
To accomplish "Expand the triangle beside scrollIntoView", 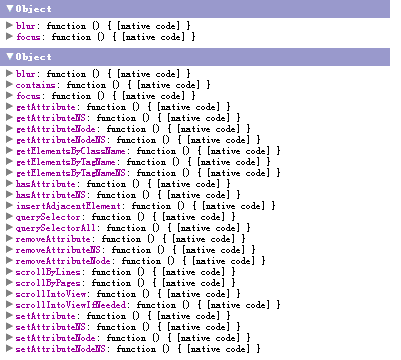I will 9,293.
